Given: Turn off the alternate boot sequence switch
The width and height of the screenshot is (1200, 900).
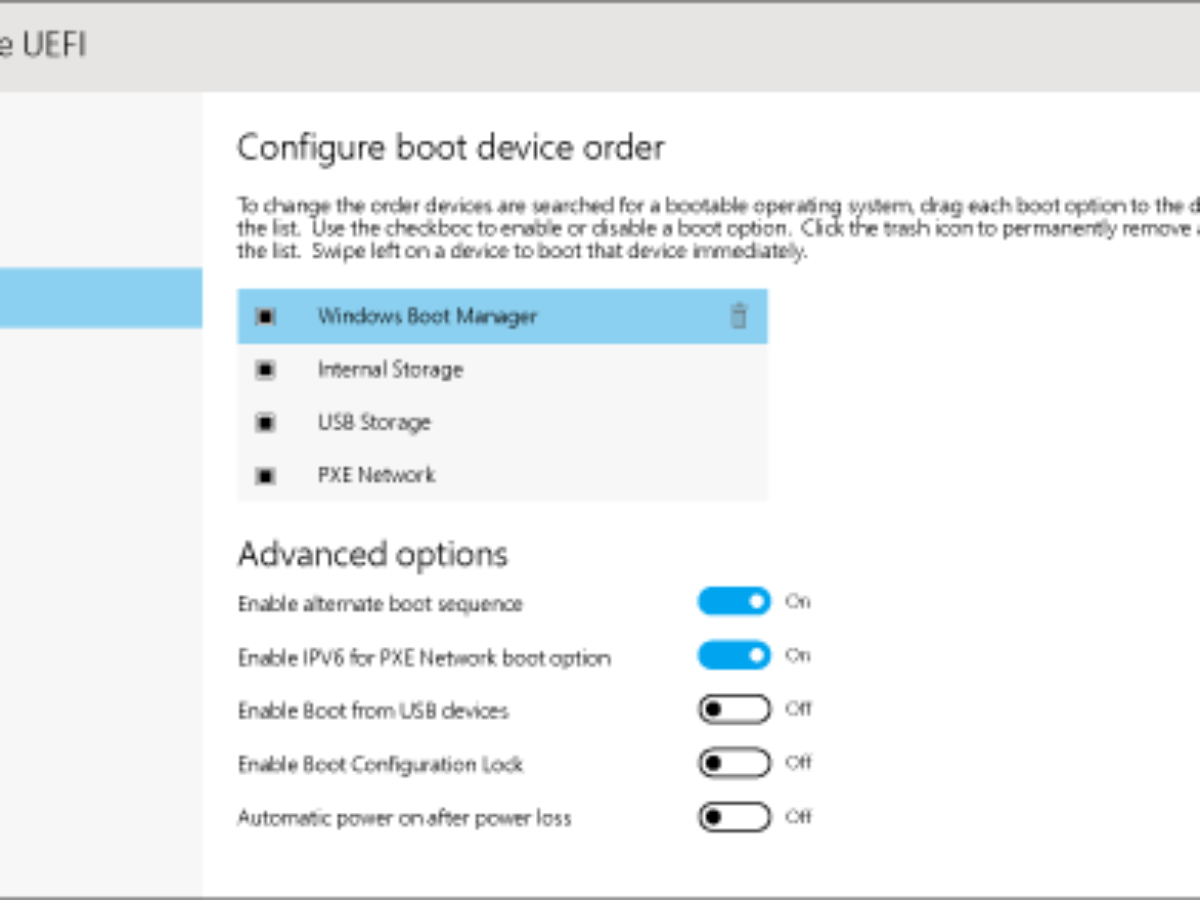Looking at the screenshot, I should pos(734,601).
